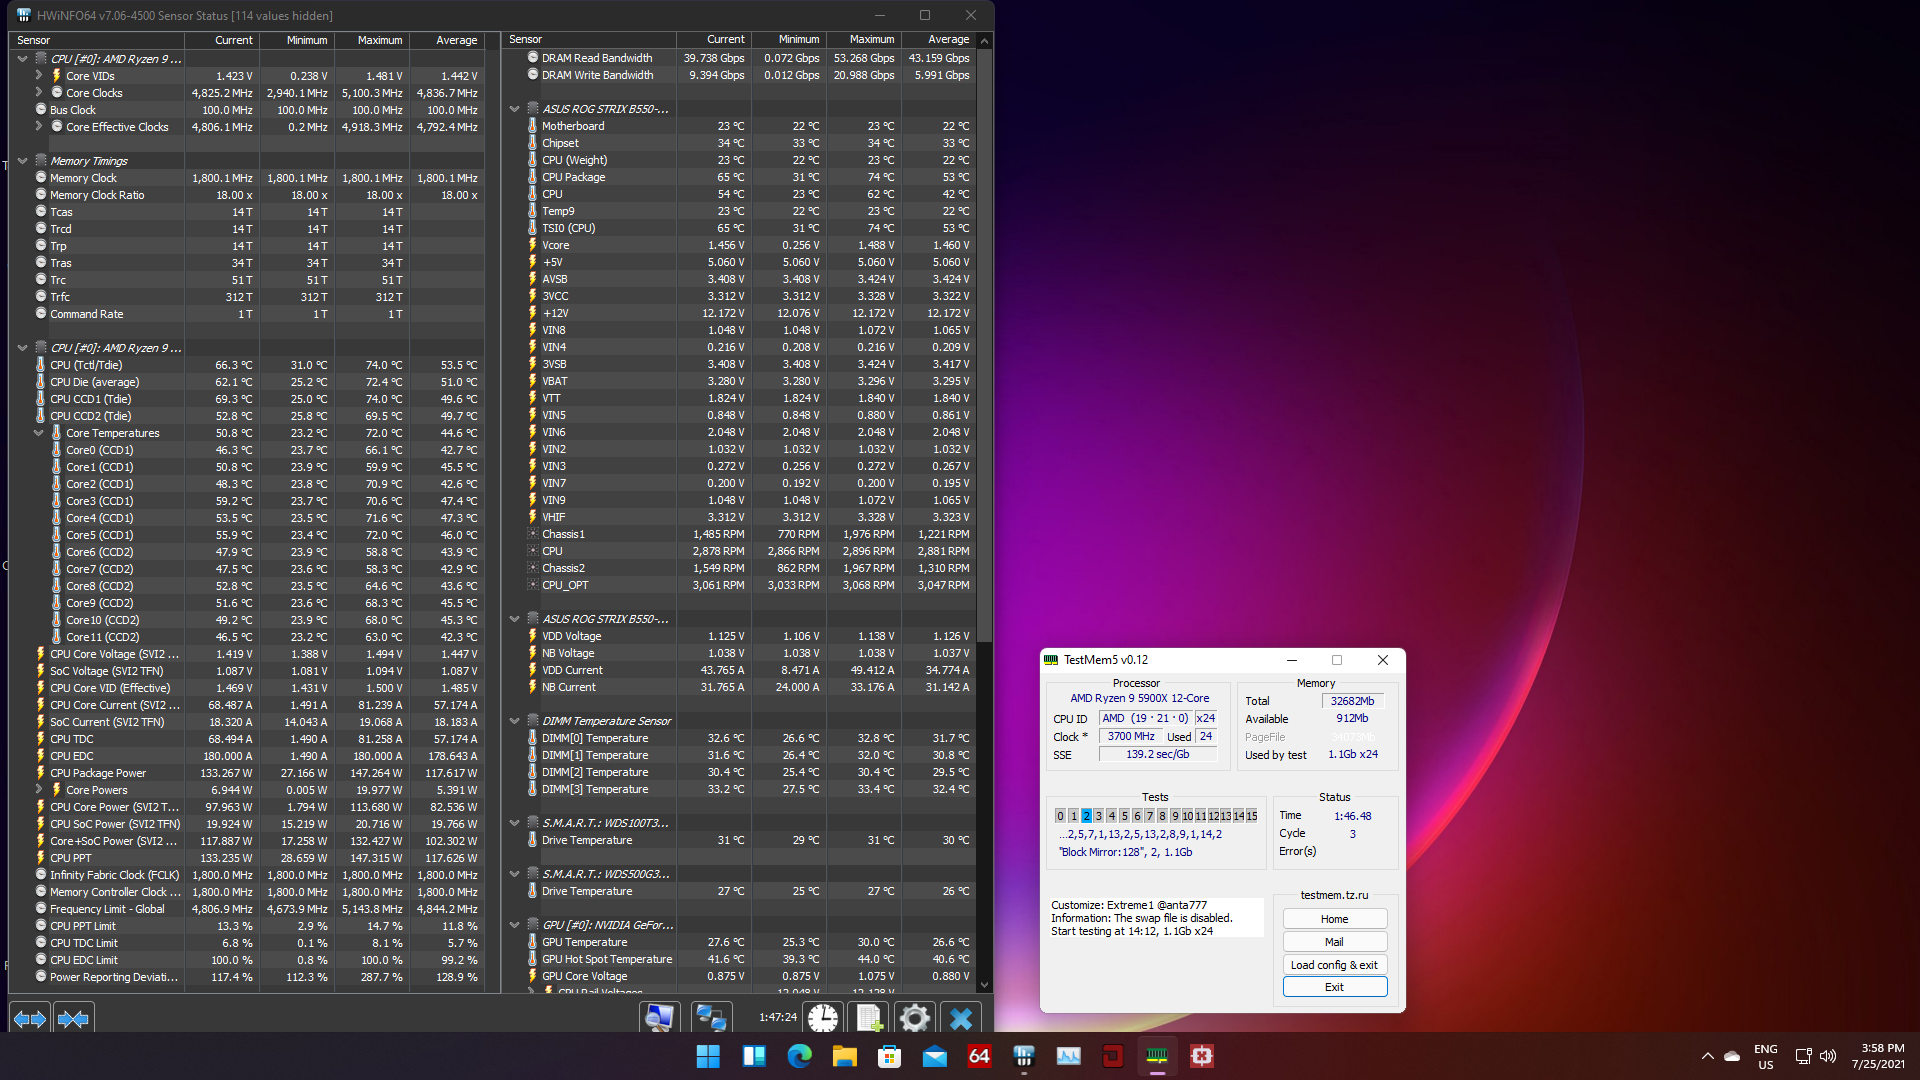Select the DRAM Read Bandwidth row
Image resolution: width=1920 pixels, height=1080 pixels.
(x=739, y=58)
